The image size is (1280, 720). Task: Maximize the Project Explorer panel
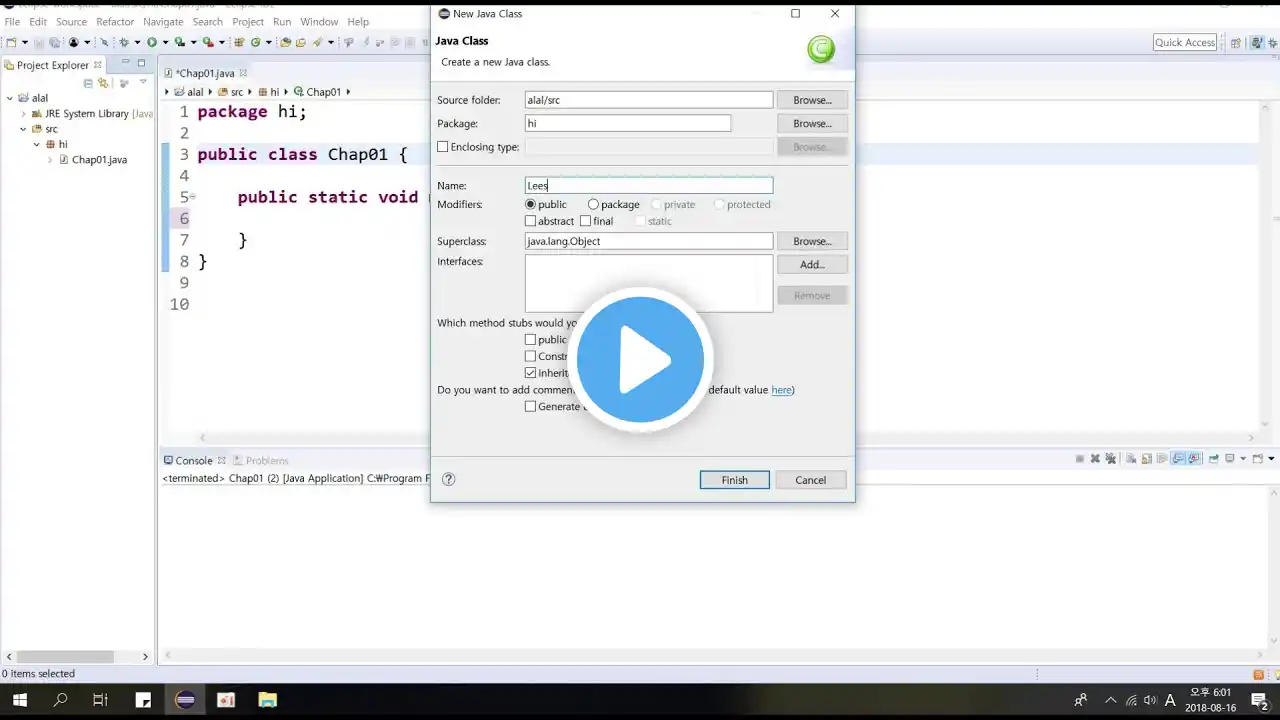click(141, 63)
